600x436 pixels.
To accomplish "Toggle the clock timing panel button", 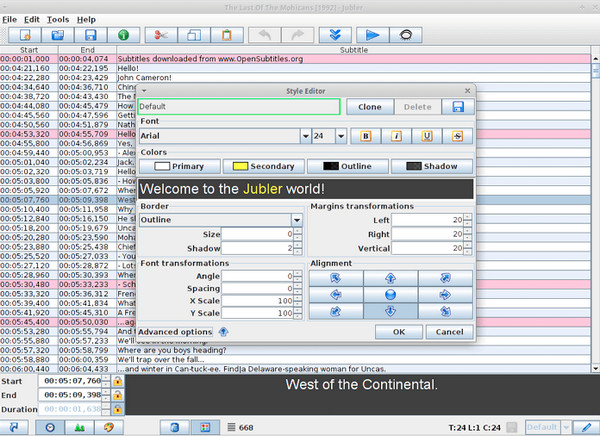I will (x=50, y=427).
